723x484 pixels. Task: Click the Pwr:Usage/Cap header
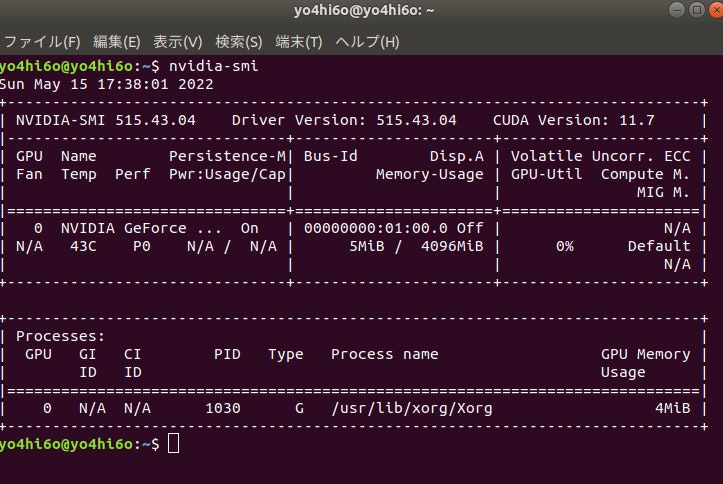coord(227,175)
